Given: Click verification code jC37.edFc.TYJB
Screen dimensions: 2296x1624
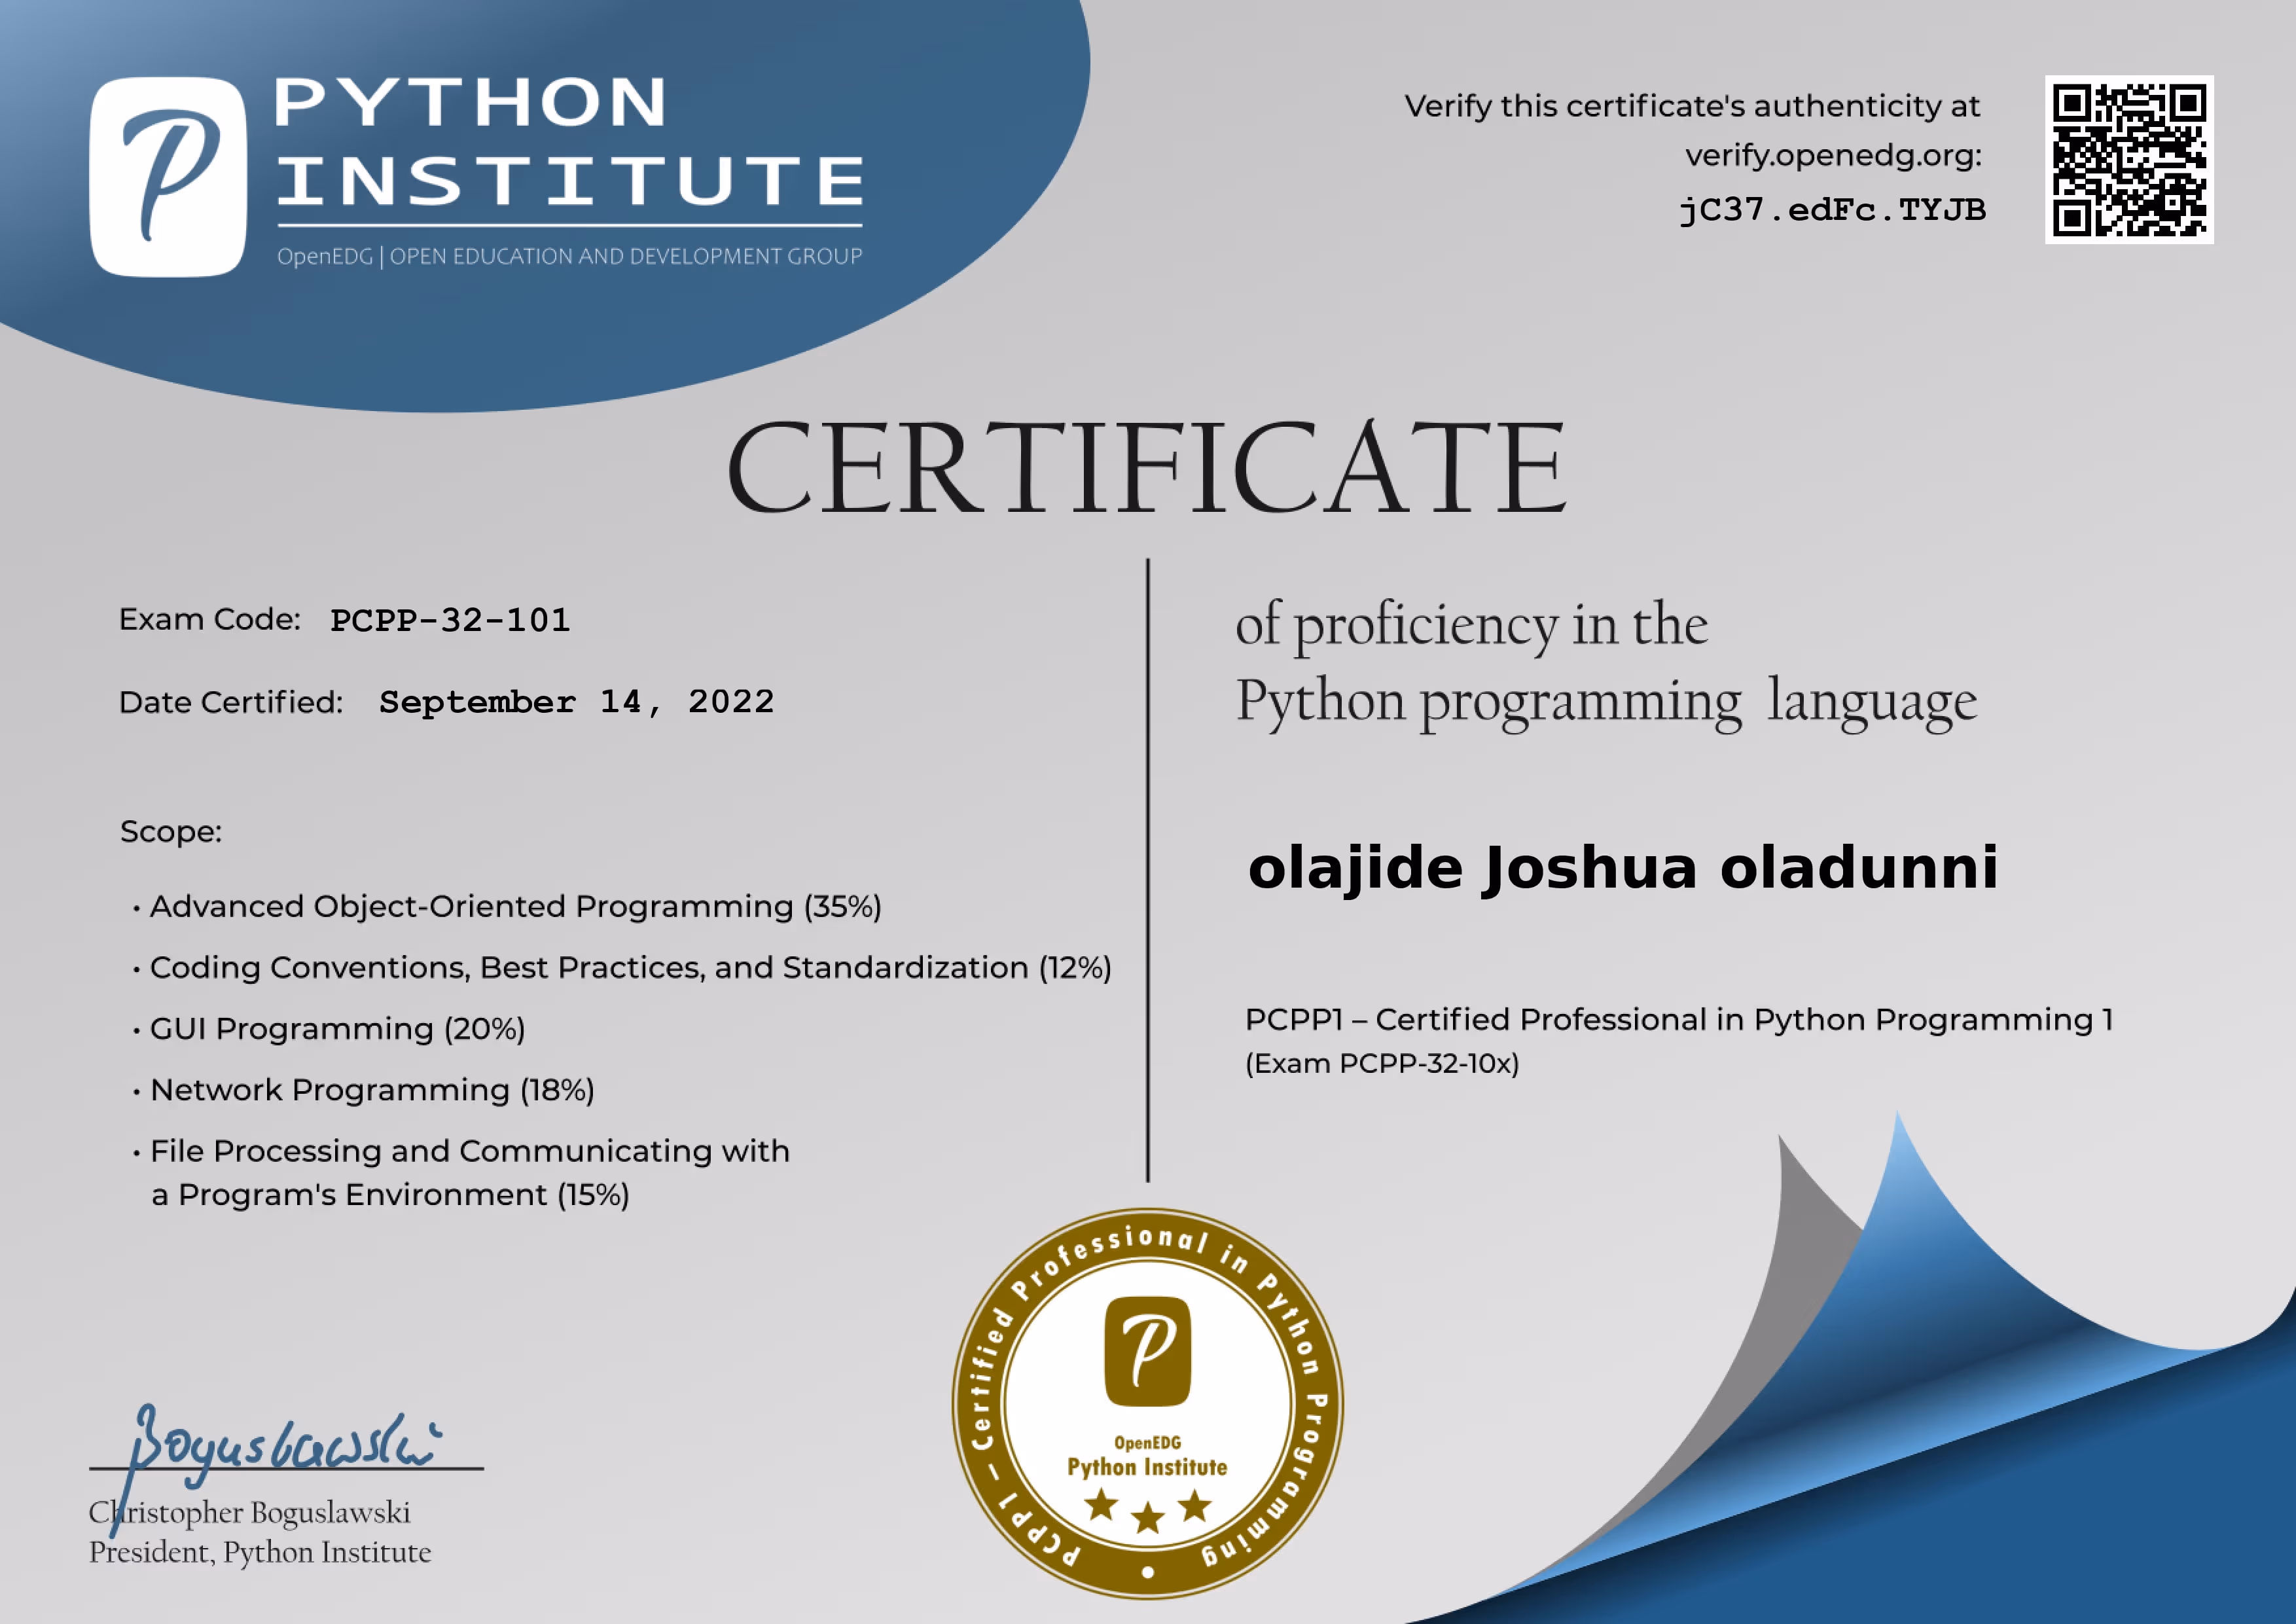Looking at the screenshot, I should [x=1832, y=210].
